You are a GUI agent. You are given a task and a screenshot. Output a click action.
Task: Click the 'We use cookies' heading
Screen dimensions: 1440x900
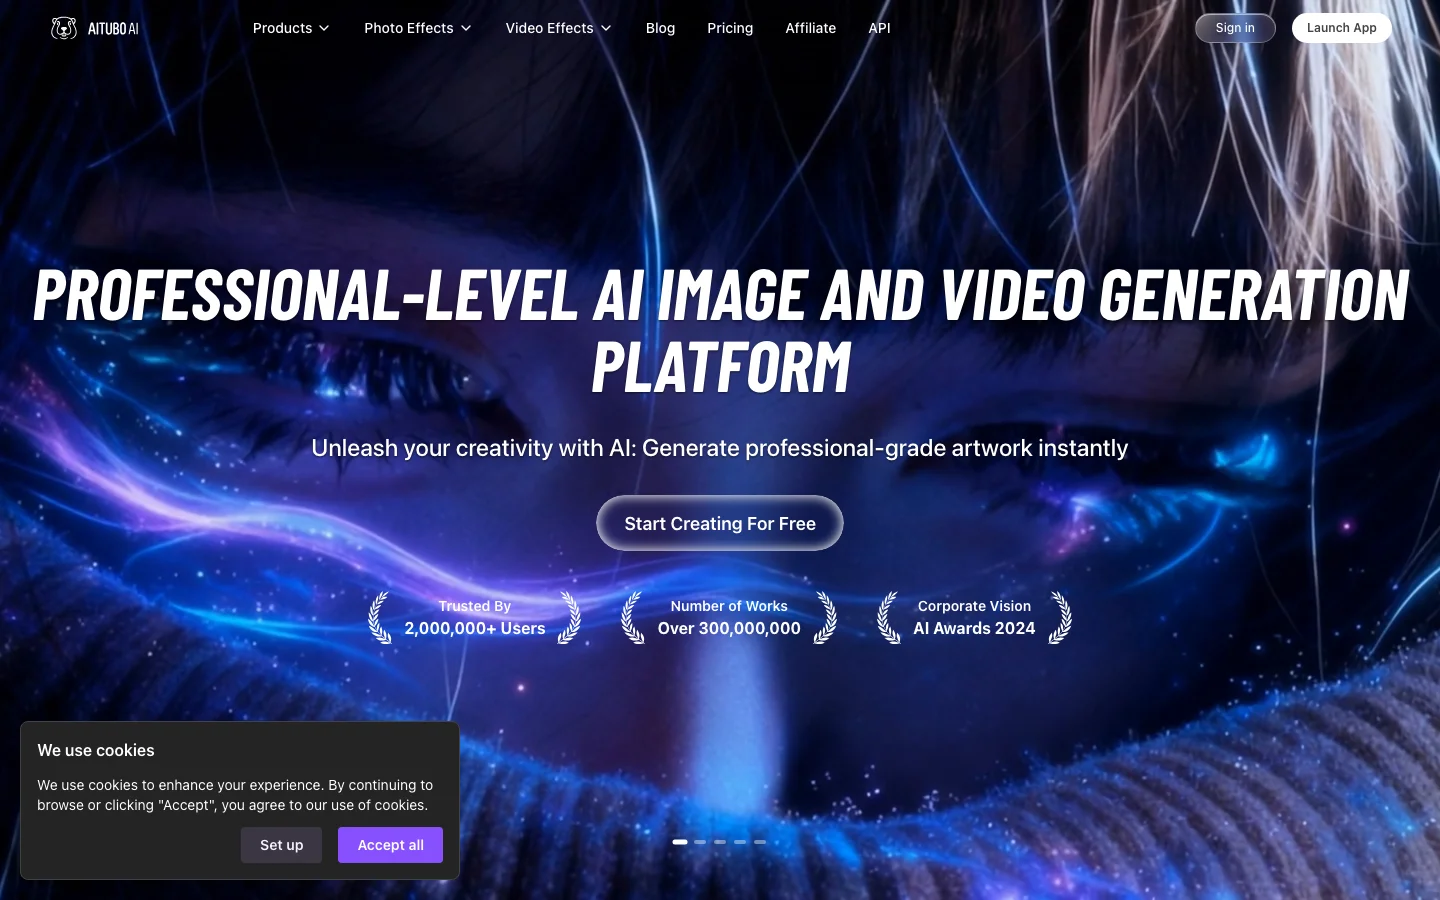[96, 750]
